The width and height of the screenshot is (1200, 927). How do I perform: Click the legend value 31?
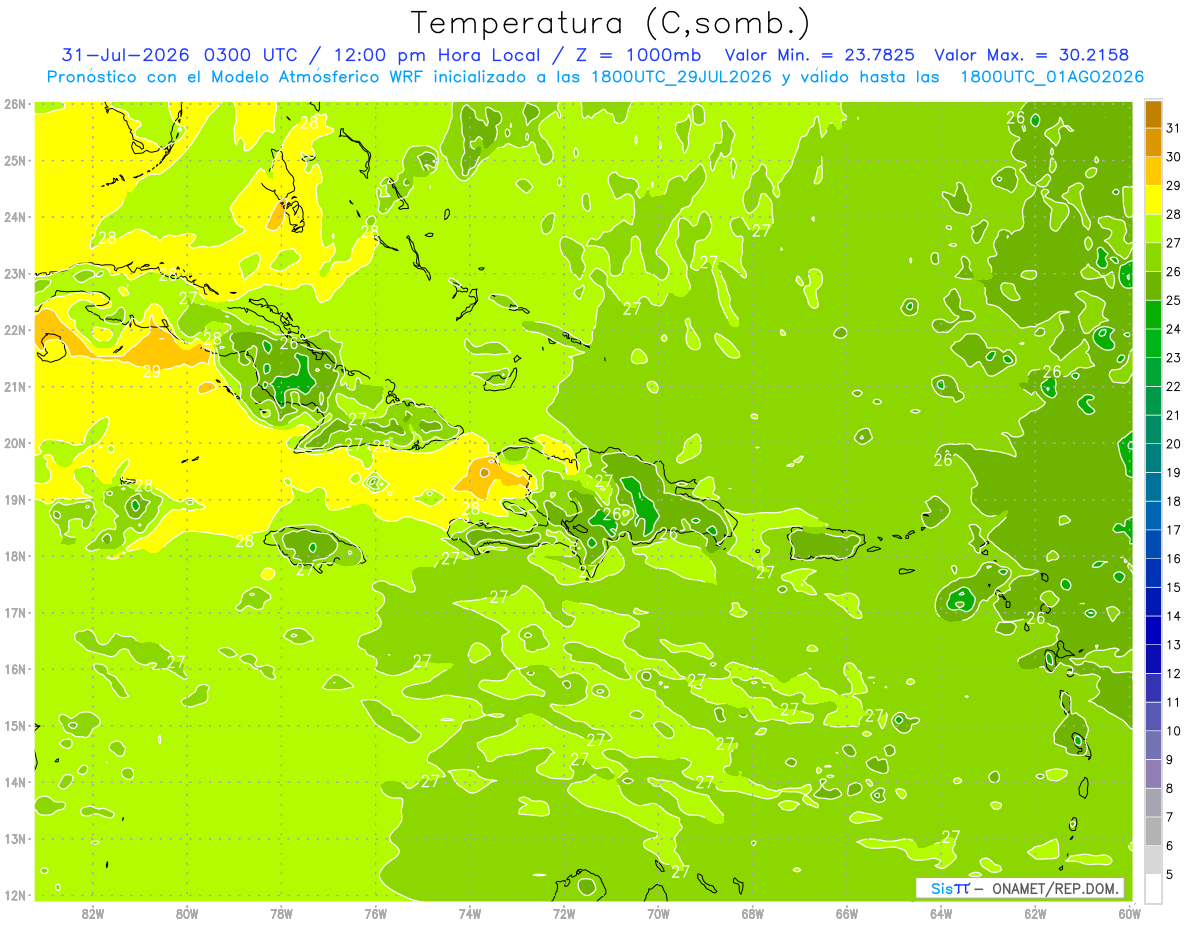[x=1174, y=127]
